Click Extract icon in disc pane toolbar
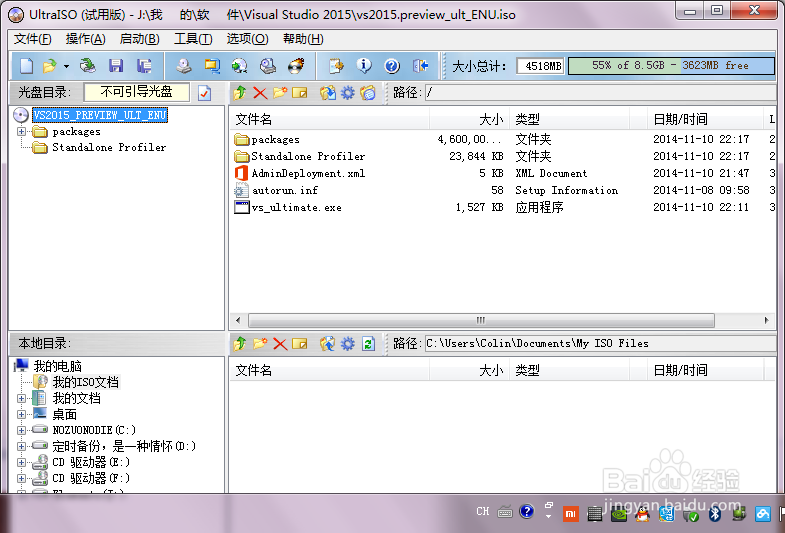The width and height of the screenshot is (785, 533). 328,93
